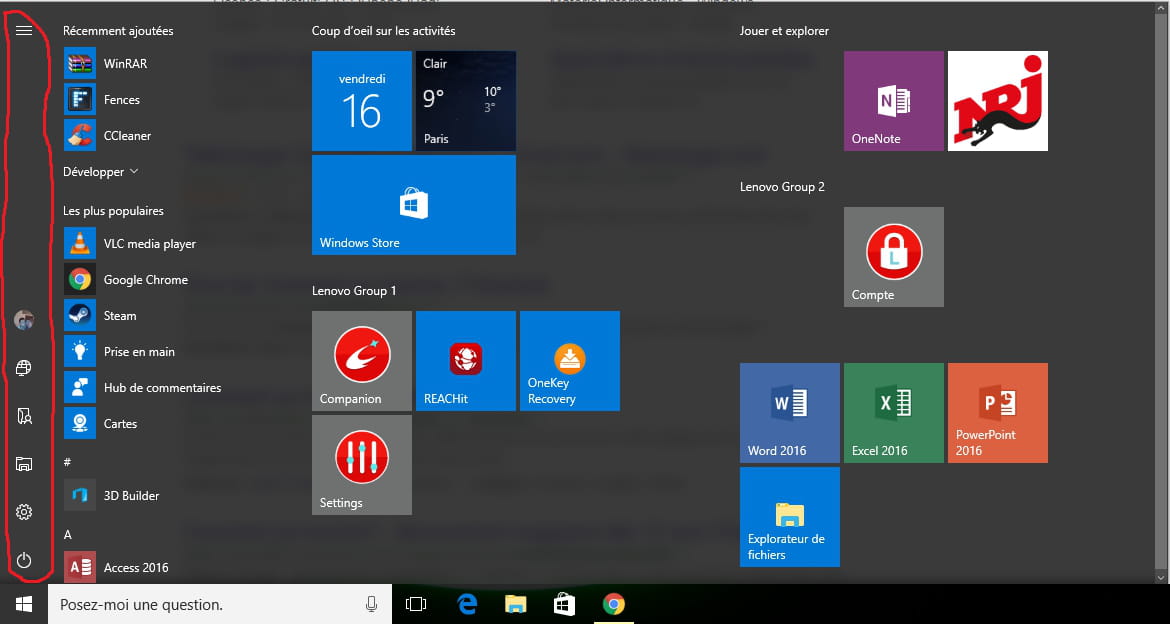
Task: Click the Start menu scrollbar down arrow
Action: pyautogui.click(x=1160, y=577)
